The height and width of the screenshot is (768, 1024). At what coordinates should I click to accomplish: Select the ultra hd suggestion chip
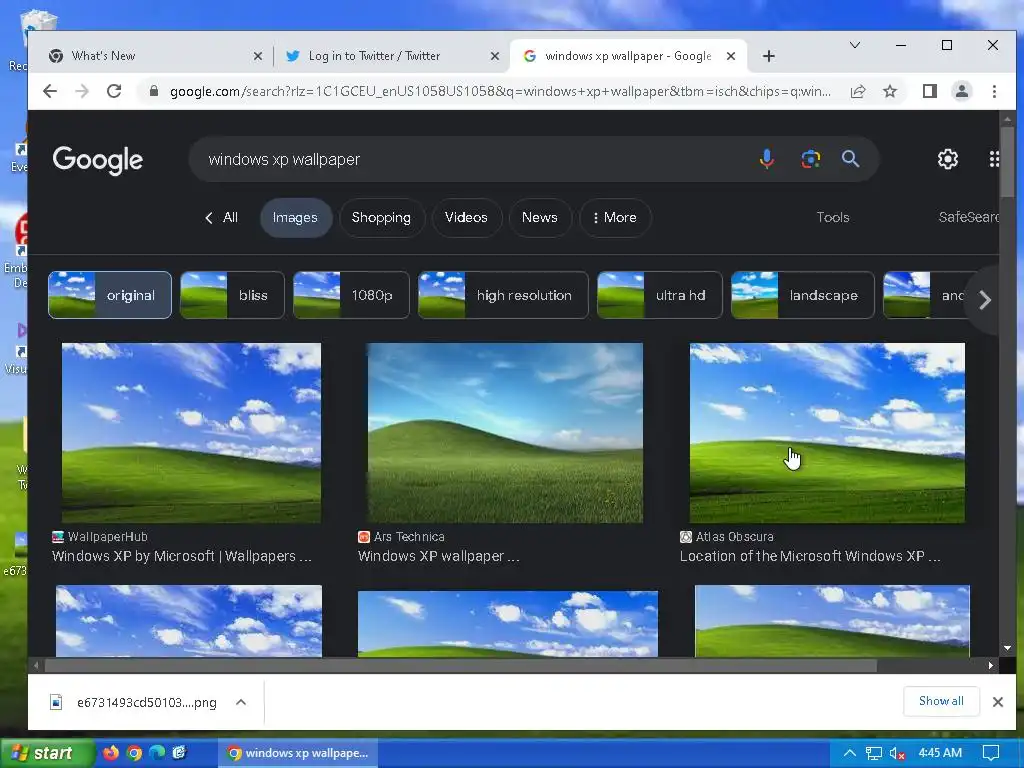coord(660,295)
